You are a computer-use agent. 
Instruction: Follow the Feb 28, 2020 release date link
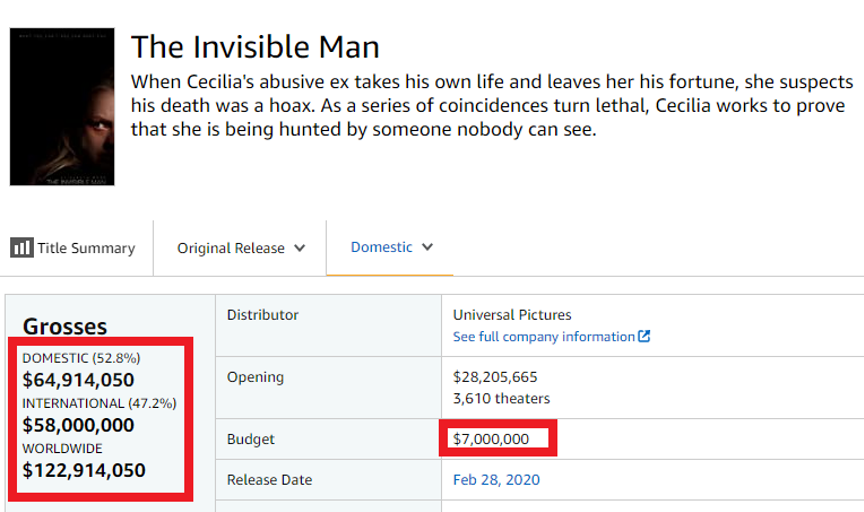(496, 480)
